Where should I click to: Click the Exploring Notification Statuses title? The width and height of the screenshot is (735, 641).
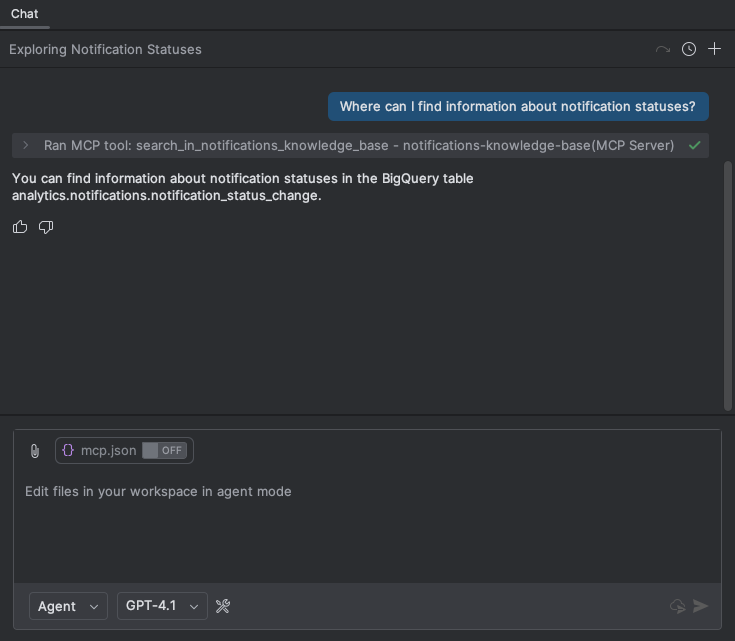click(105, 49)
